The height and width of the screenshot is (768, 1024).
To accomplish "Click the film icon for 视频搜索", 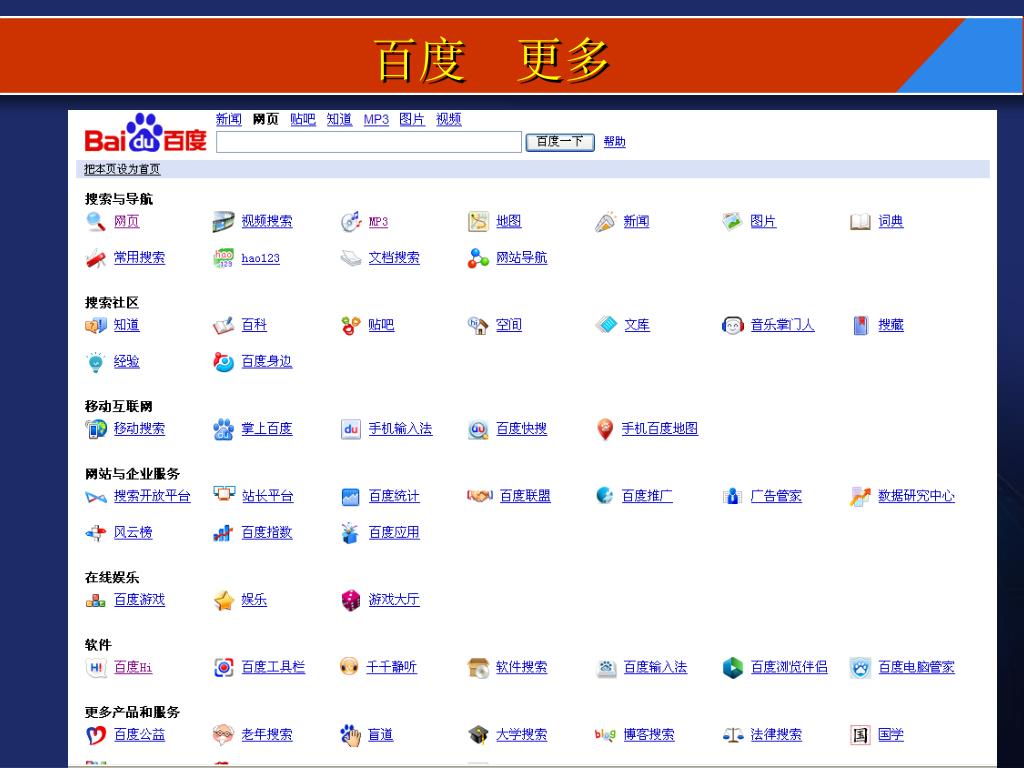I will point(223,222).
